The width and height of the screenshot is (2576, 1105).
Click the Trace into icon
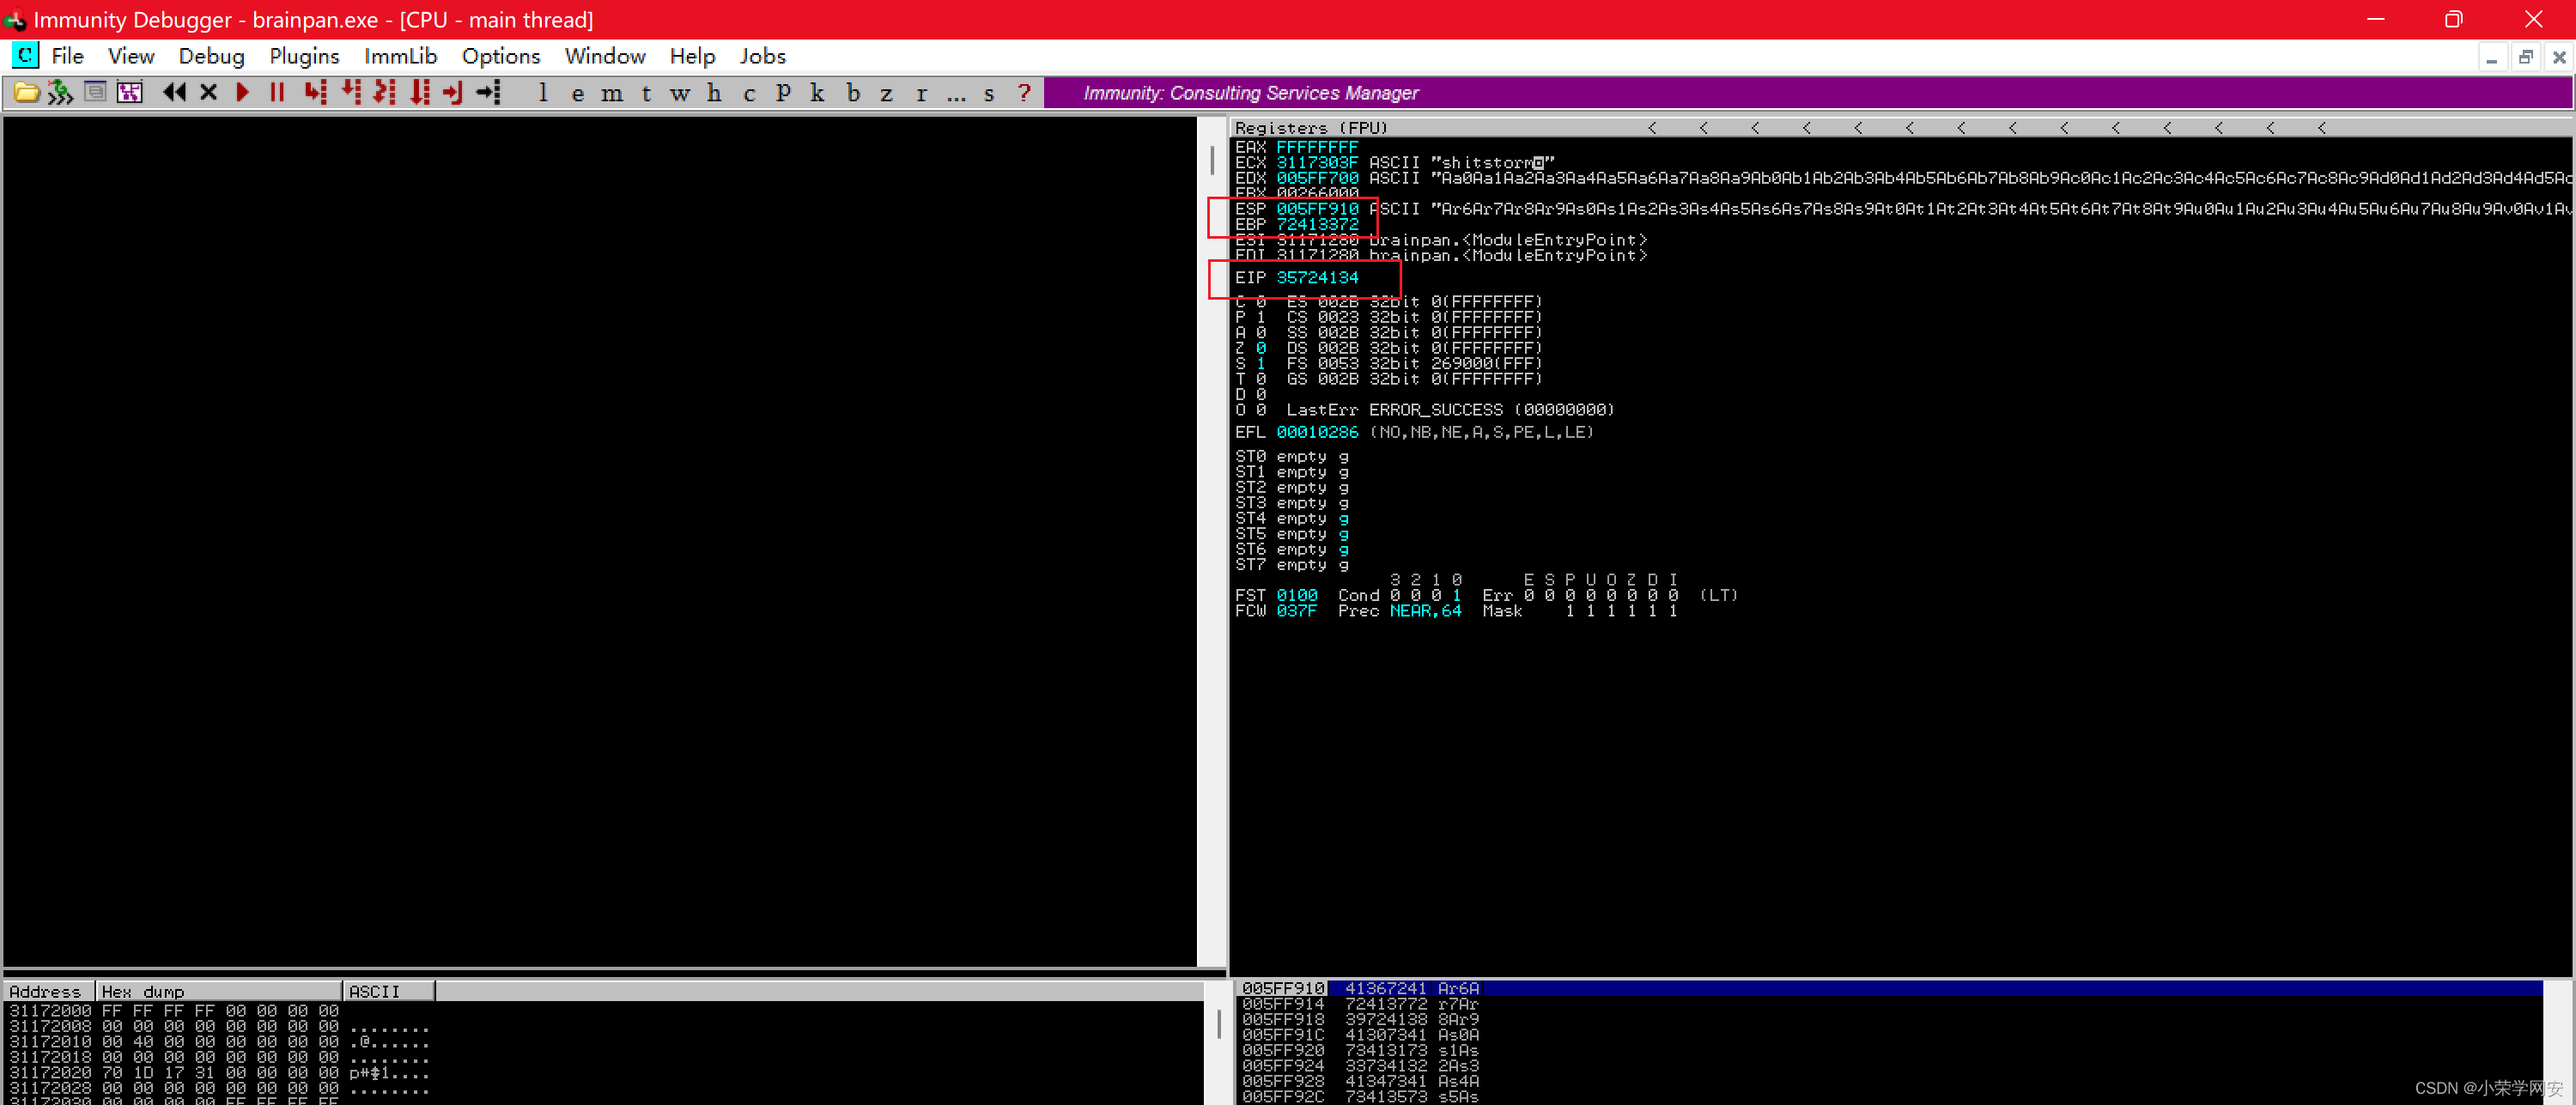(x=385, y=93)
